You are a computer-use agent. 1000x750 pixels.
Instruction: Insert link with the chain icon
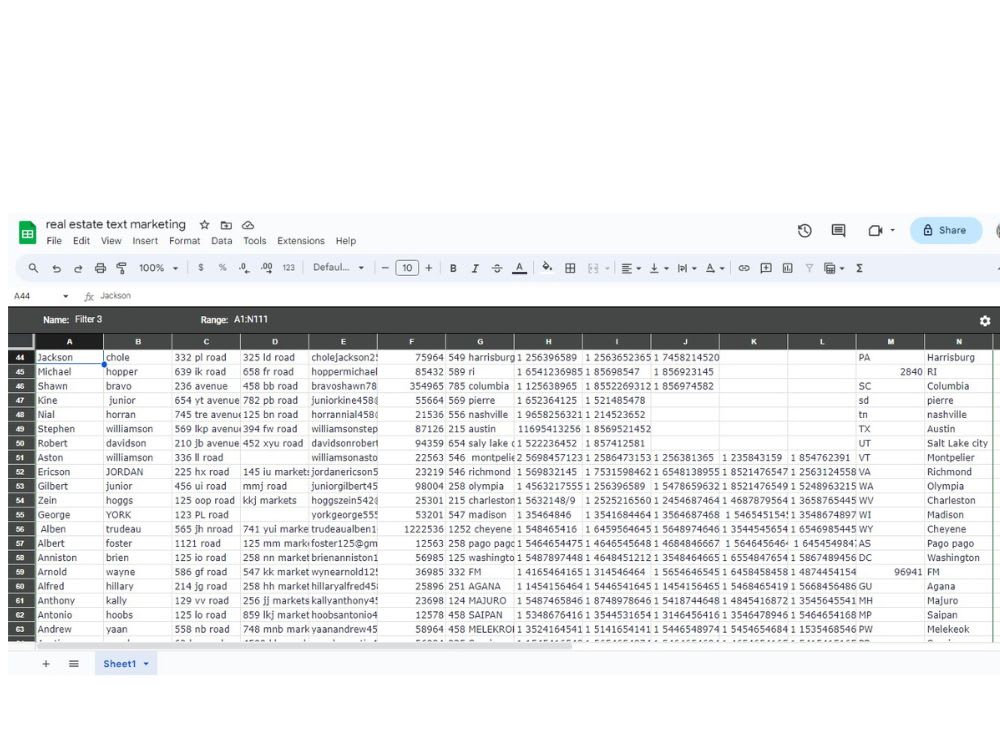coord(744,268)
